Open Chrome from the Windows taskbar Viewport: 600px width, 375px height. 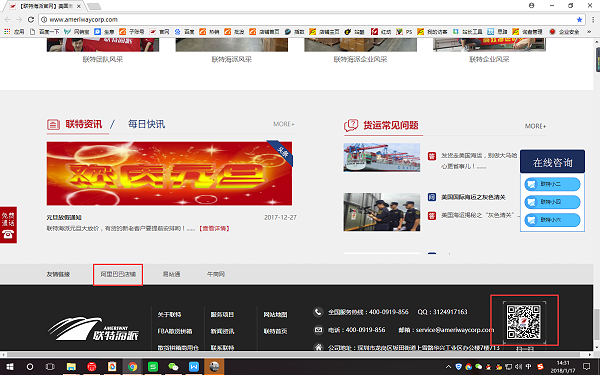click(x=132, y=367)
